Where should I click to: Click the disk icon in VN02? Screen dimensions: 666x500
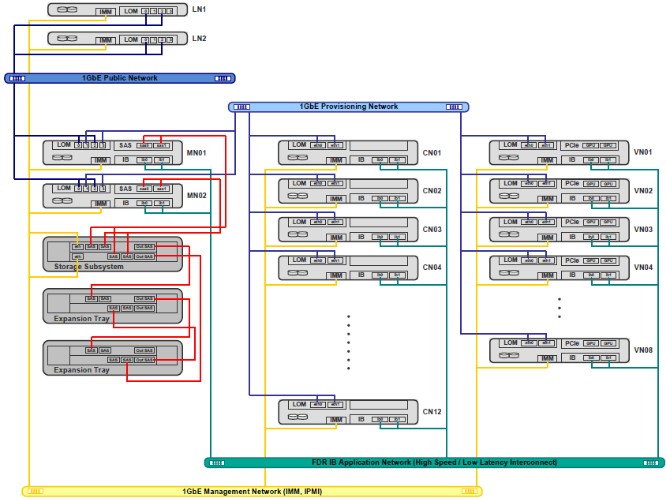click(509, 196)
